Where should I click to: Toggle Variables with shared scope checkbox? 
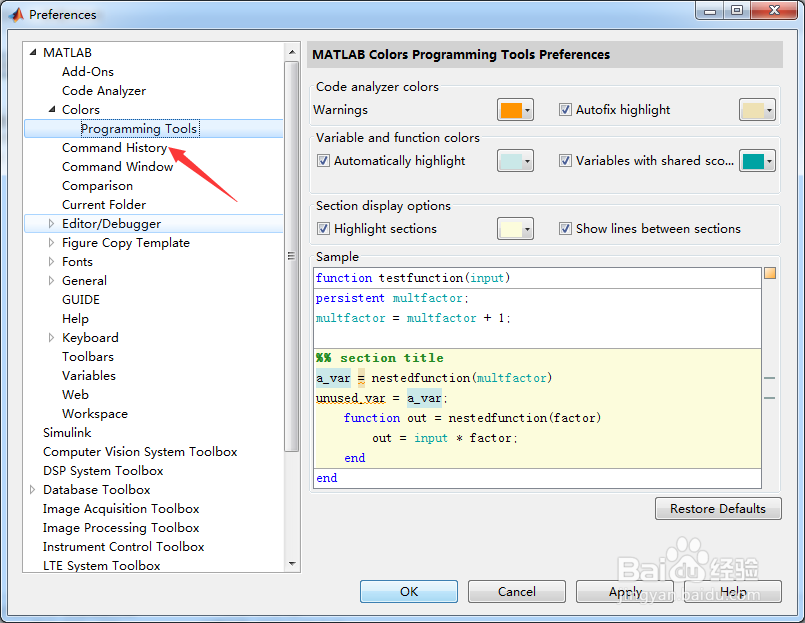[x=565, y=161]
